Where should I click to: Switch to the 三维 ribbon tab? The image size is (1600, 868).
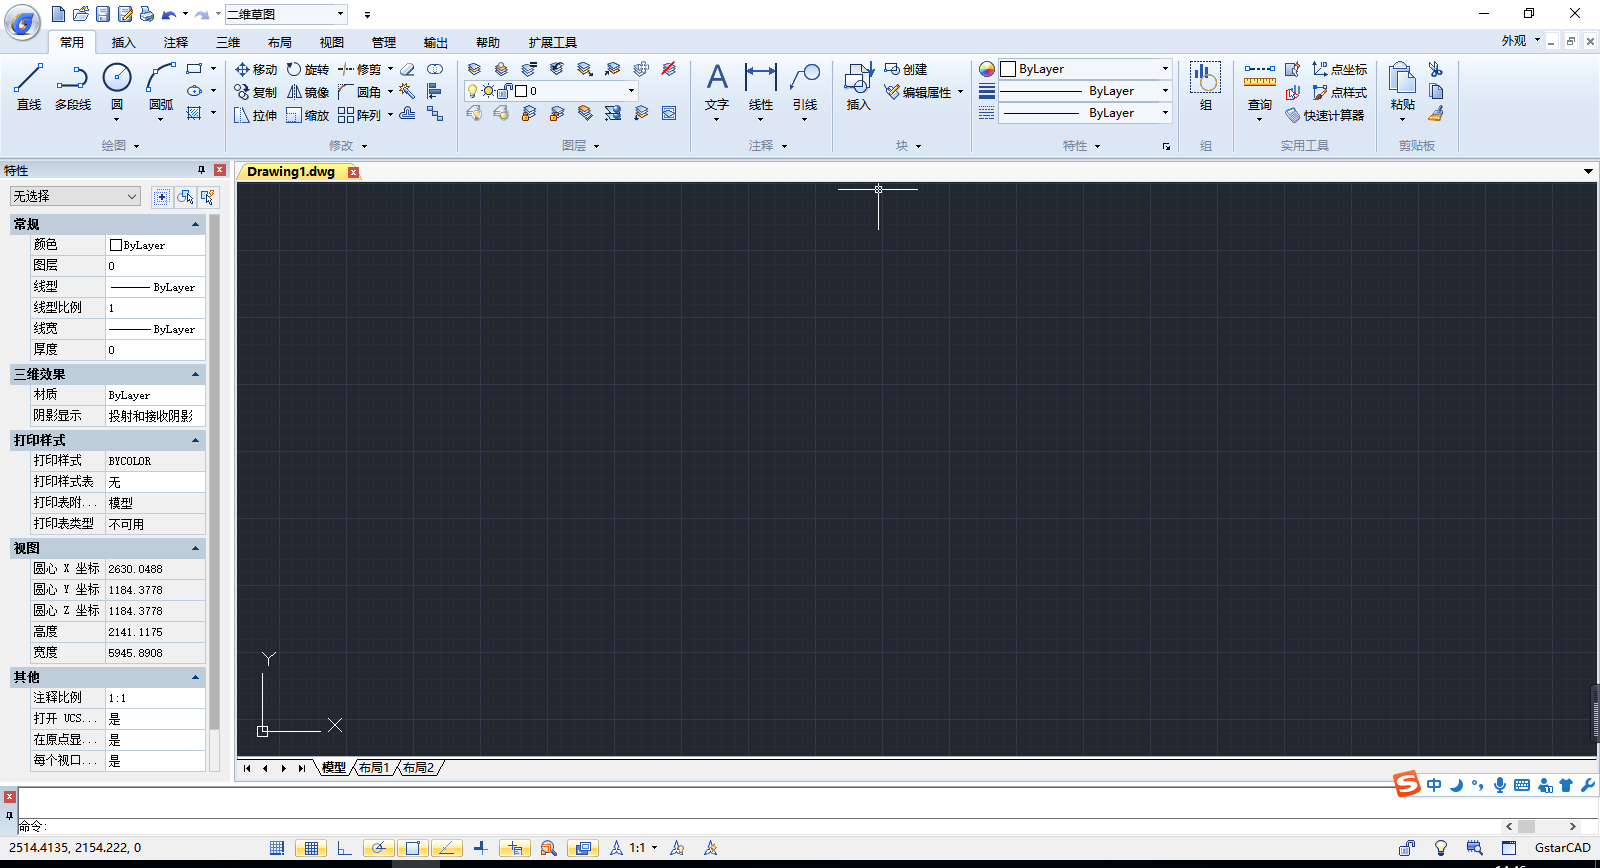tap(228, 42)
